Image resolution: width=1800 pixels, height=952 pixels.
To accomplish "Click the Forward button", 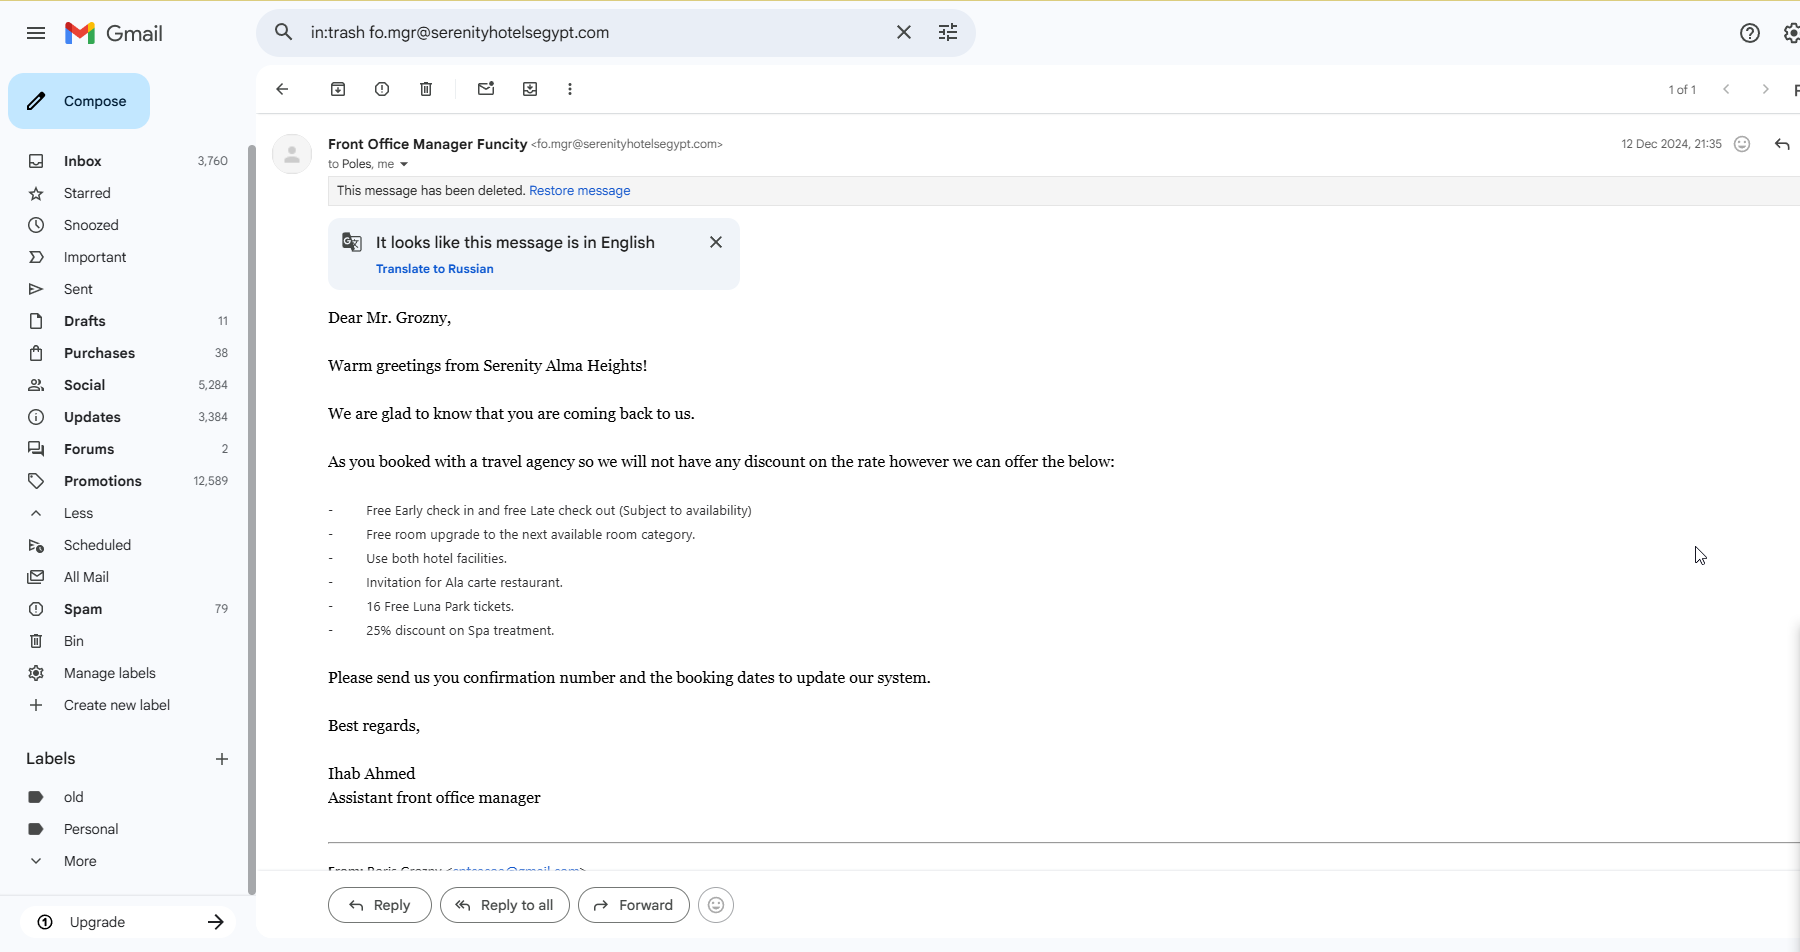I will point(634,905).
